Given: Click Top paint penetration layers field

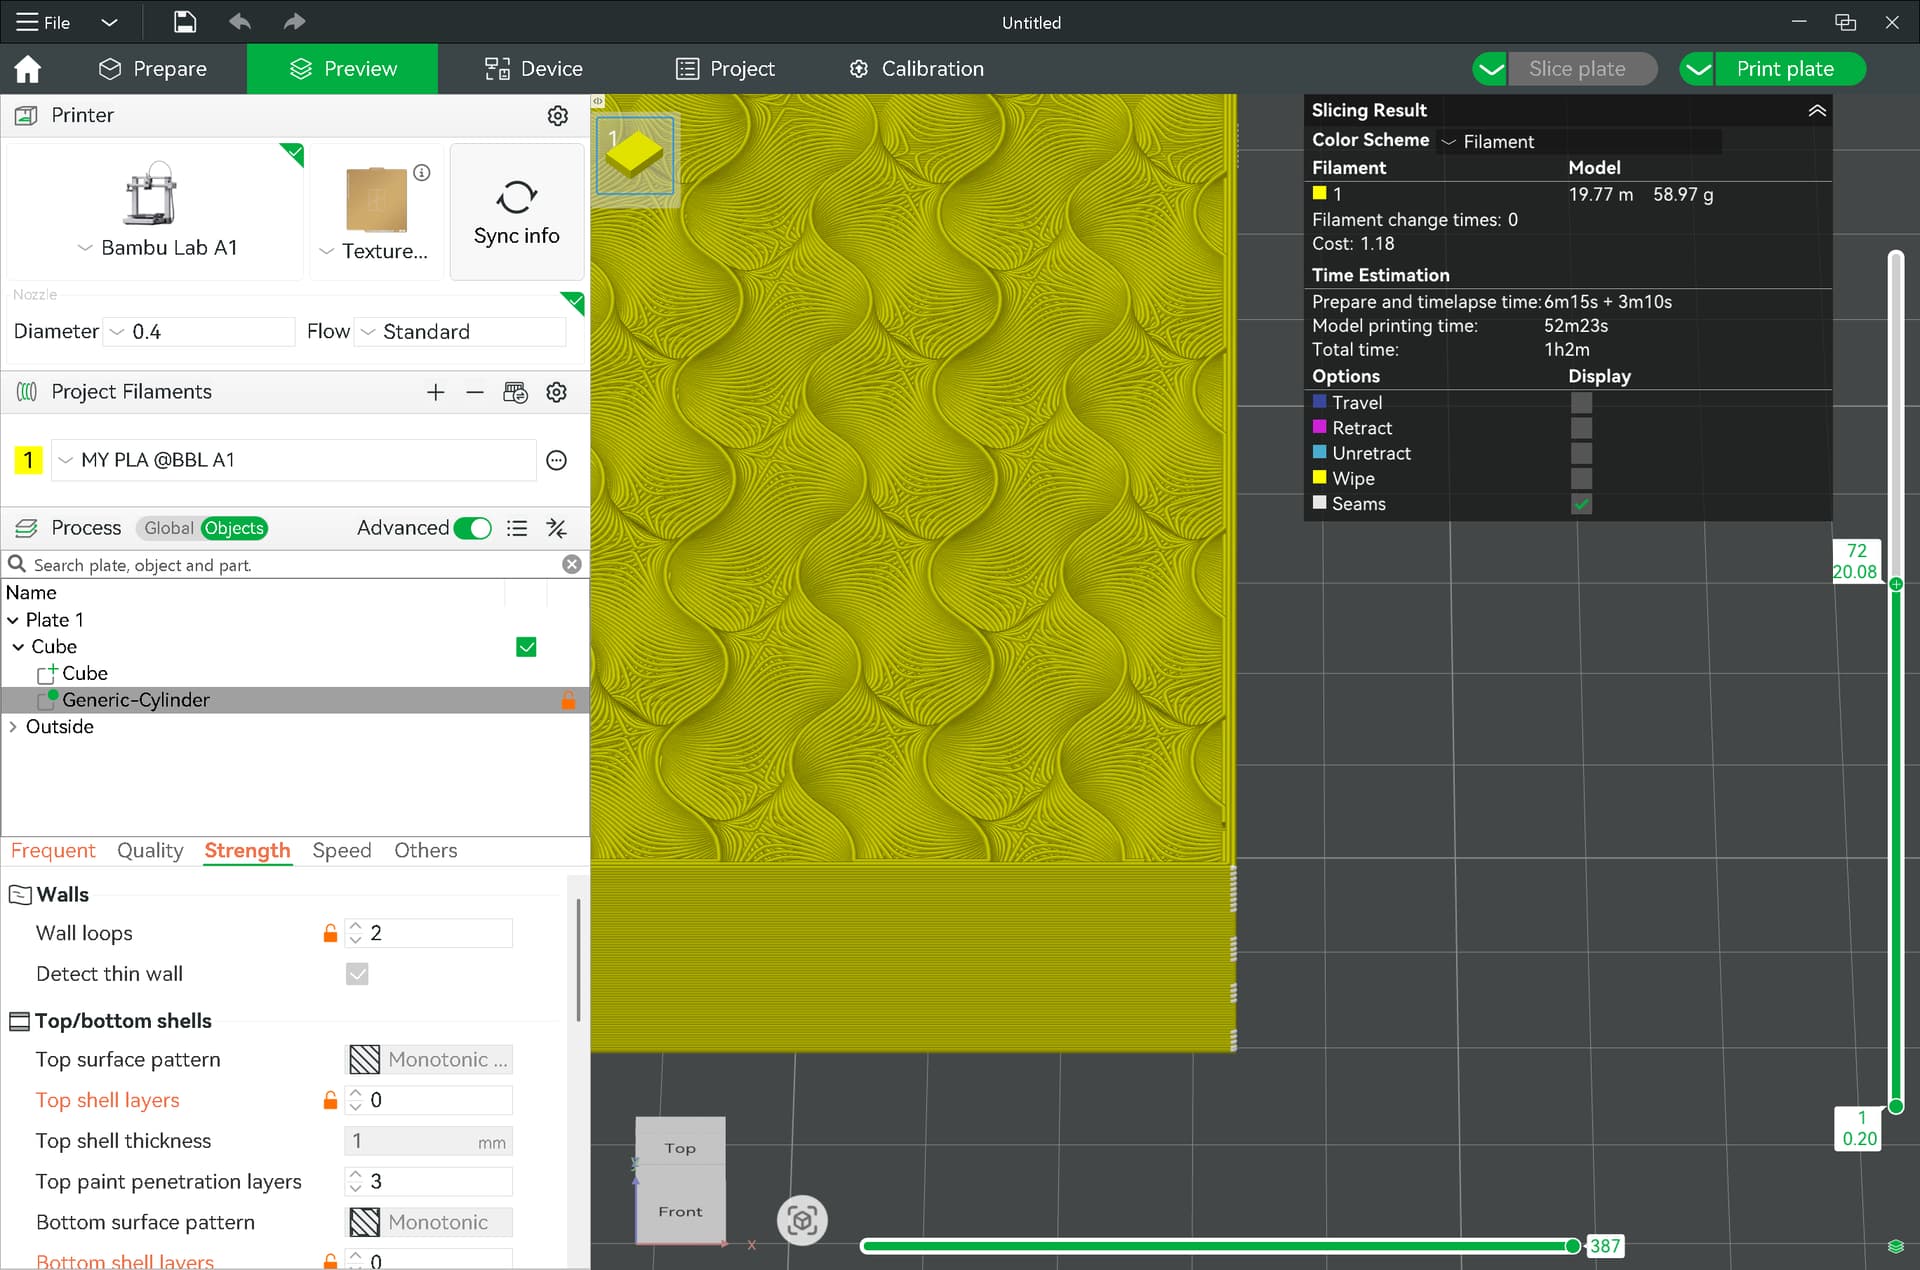Looking at the screenshot, I should tap(429, 1182).
